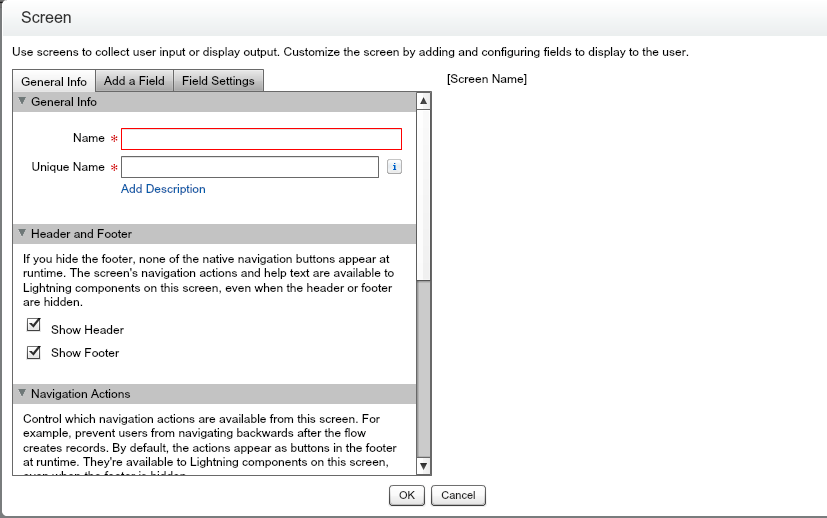Select the General Info tab
The width and height of the screenshot is (827, 518).
[54, 81]
